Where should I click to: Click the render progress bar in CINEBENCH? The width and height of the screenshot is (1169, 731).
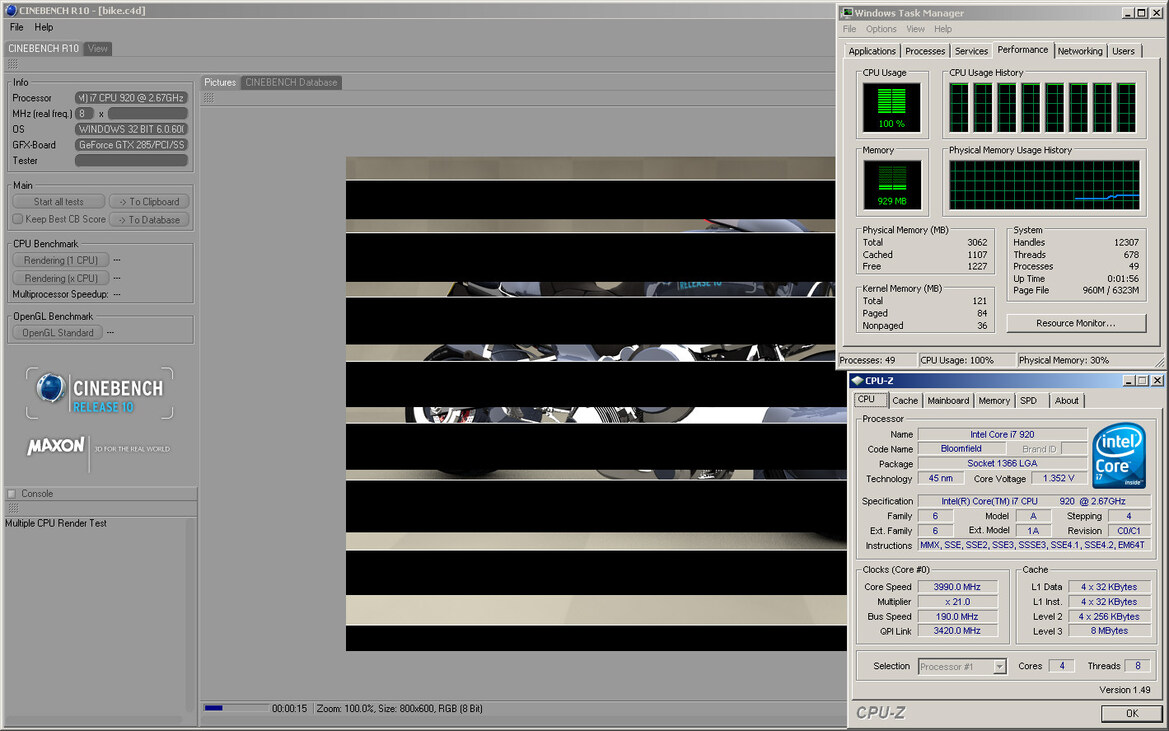click(x=236, y=709)
